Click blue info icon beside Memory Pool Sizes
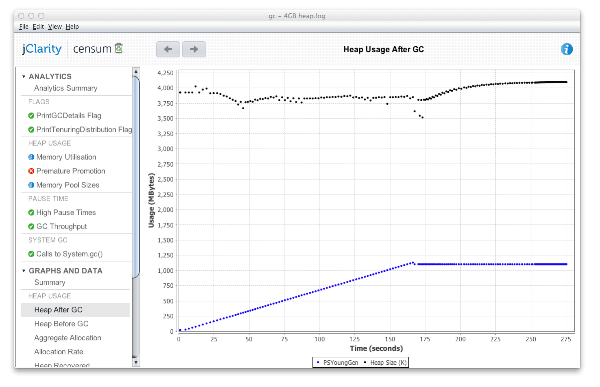The width and height of the screenshot is (600, 387). coord(31,185)
